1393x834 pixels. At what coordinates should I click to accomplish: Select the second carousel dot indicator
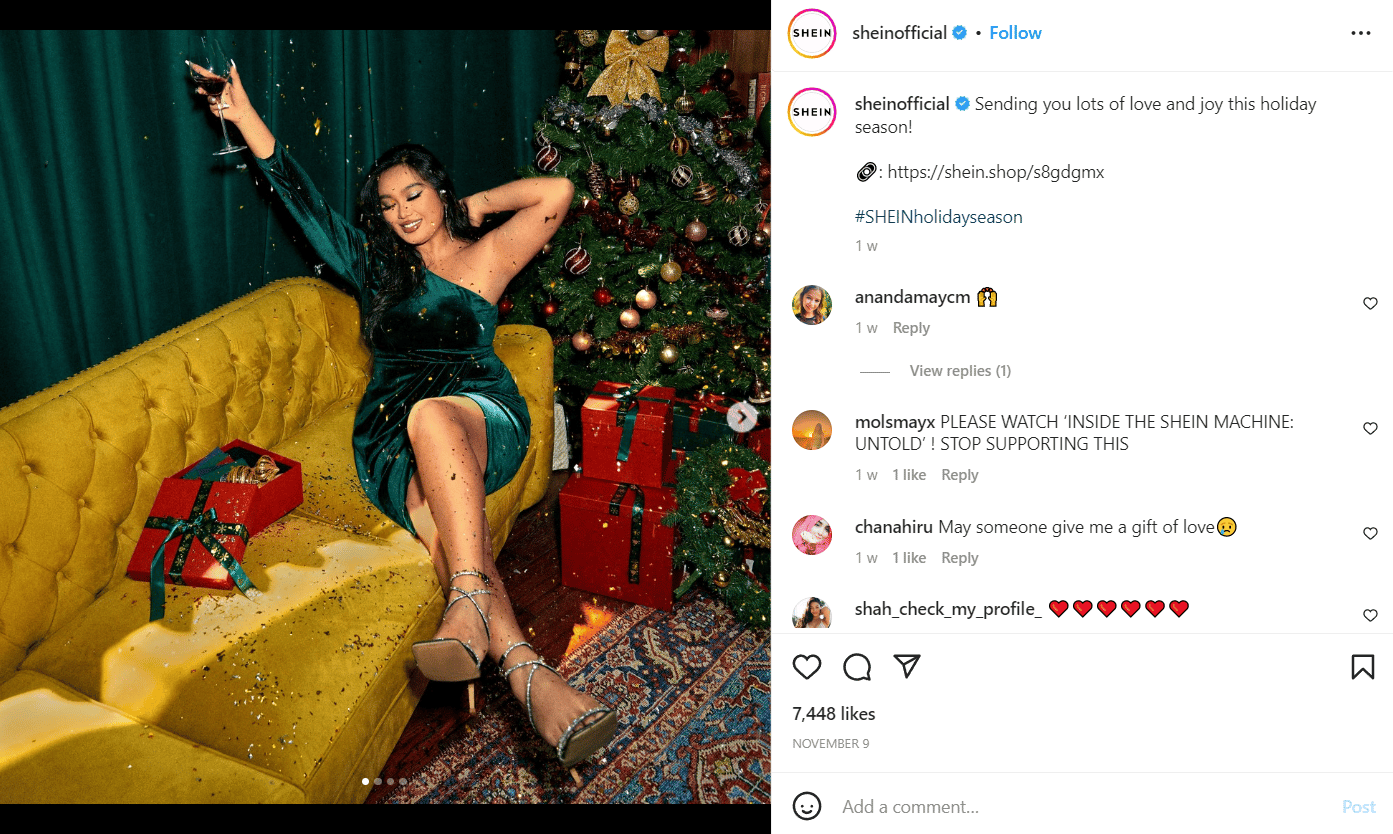378,781
